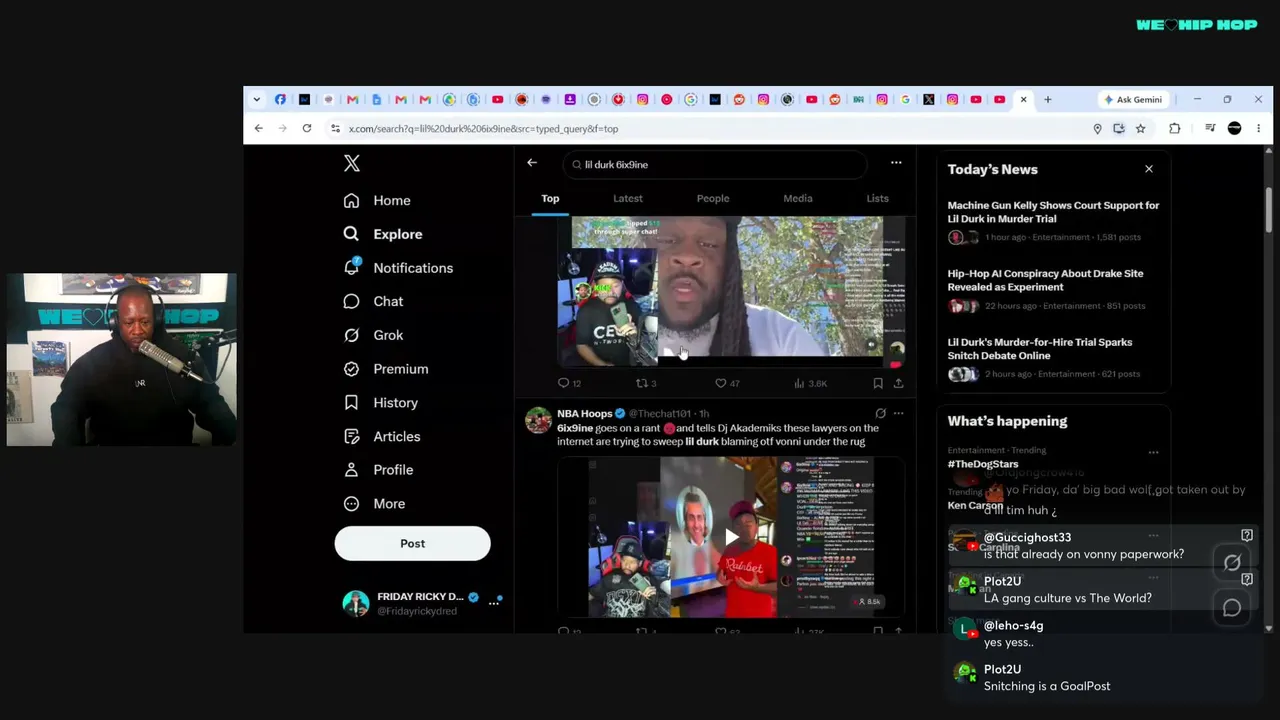Open the Chrome tab search dropdown

click(x=256, y=99)
